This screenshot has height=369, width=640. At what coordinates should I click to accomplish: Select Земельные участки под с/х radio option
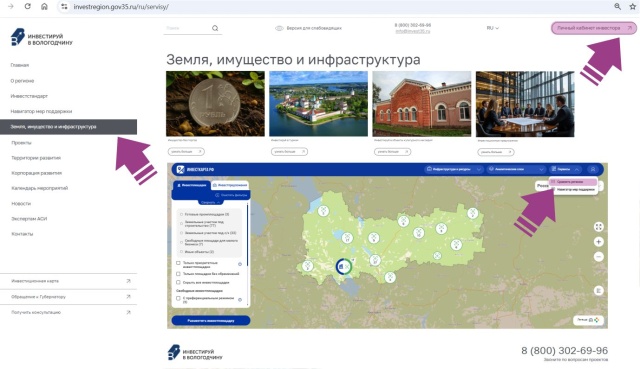(x=182, y=233)
